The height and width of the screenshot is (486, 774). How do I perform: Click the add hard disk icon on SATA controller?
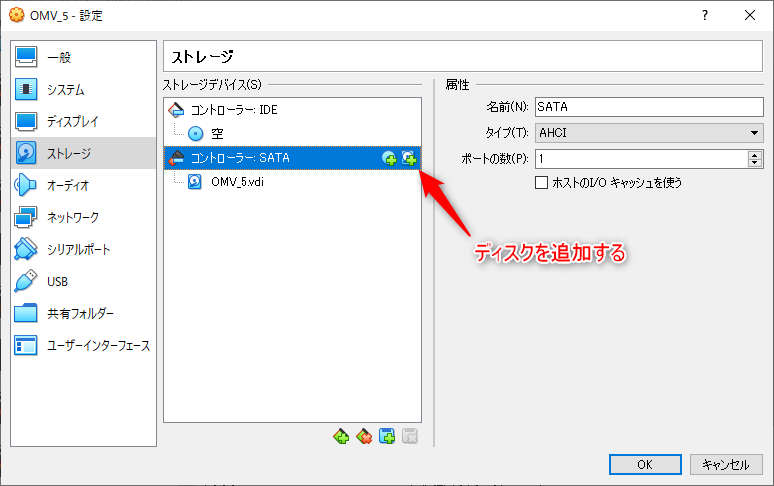click(x=408, y=158)
